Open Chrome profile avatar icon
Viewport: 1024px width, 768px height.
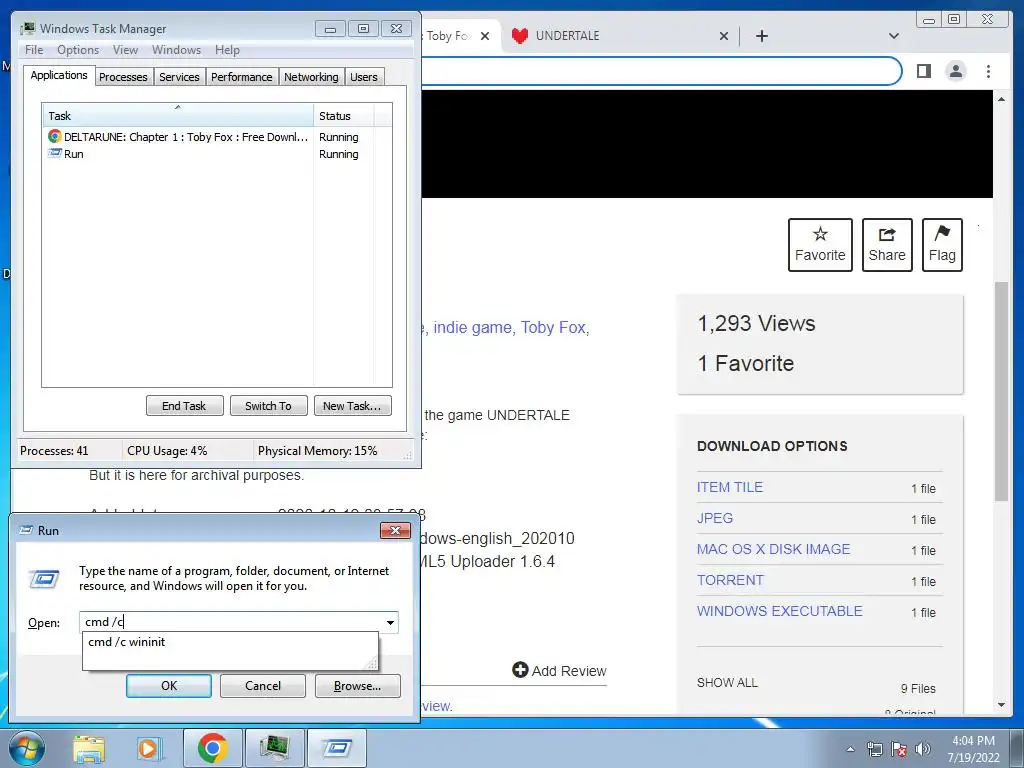pyautogui.click(x=955, y=71)
